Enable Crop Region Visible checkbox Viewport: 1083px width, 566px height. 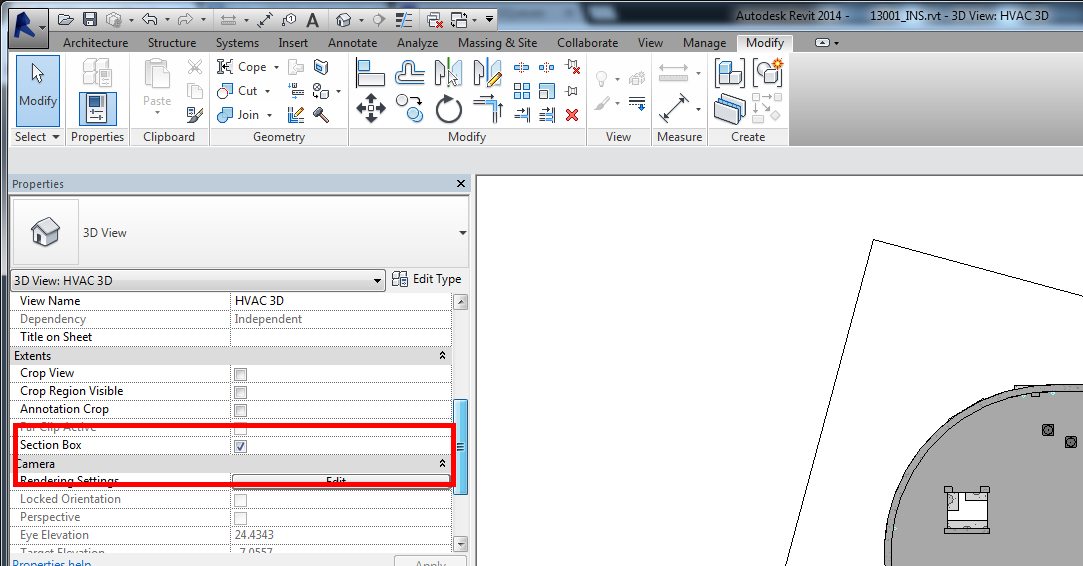pyautogui.click(x=240, y=392)
